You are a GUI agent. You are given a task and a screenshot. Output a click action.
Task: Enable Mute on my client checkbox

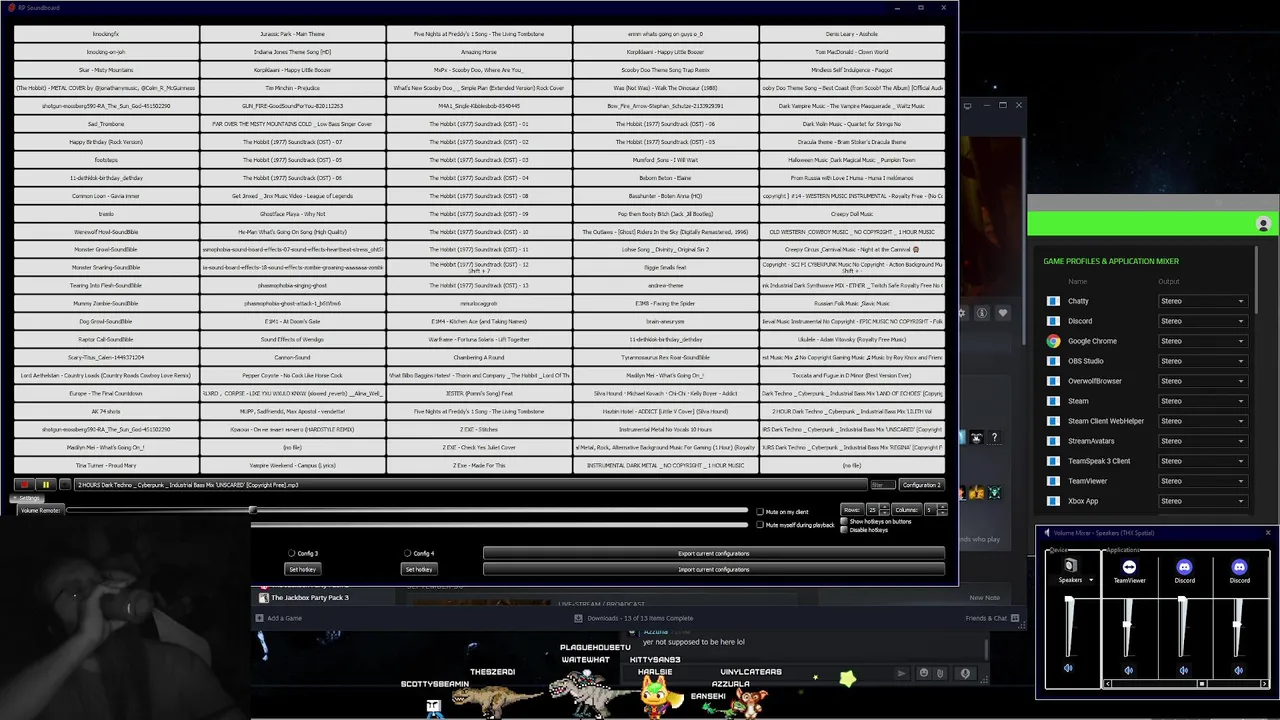click(x=760, y=512)
